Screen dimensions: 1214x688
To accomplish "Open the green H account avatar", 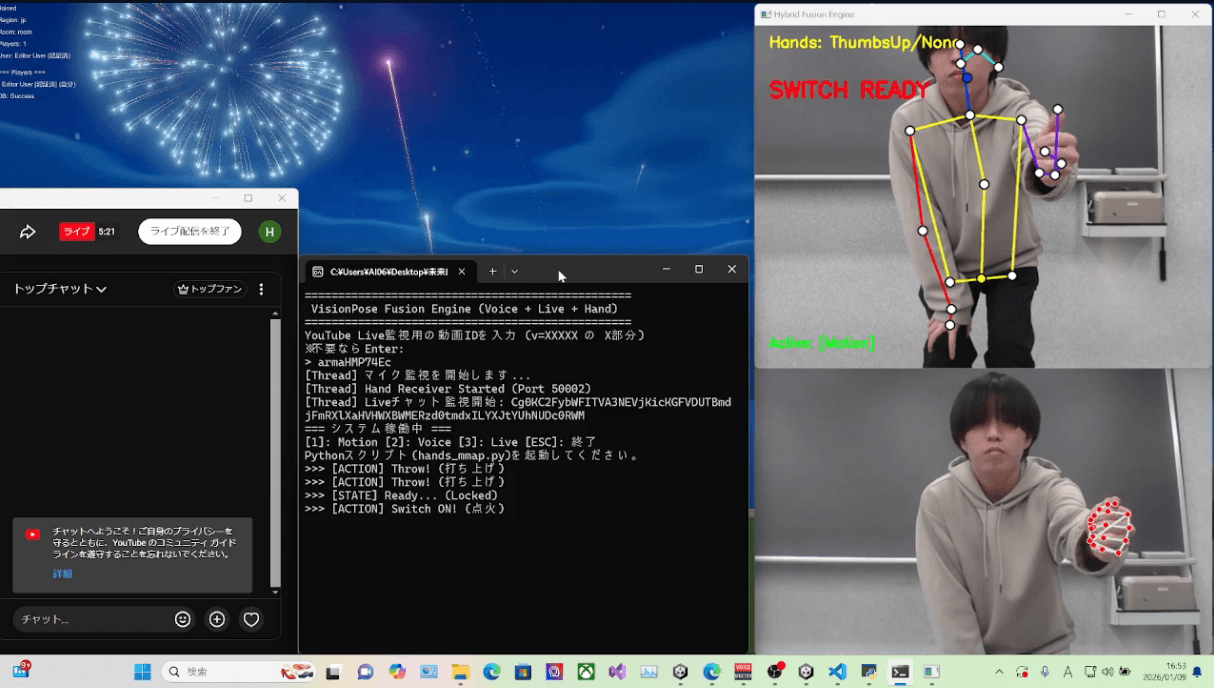I will [268, 232].
